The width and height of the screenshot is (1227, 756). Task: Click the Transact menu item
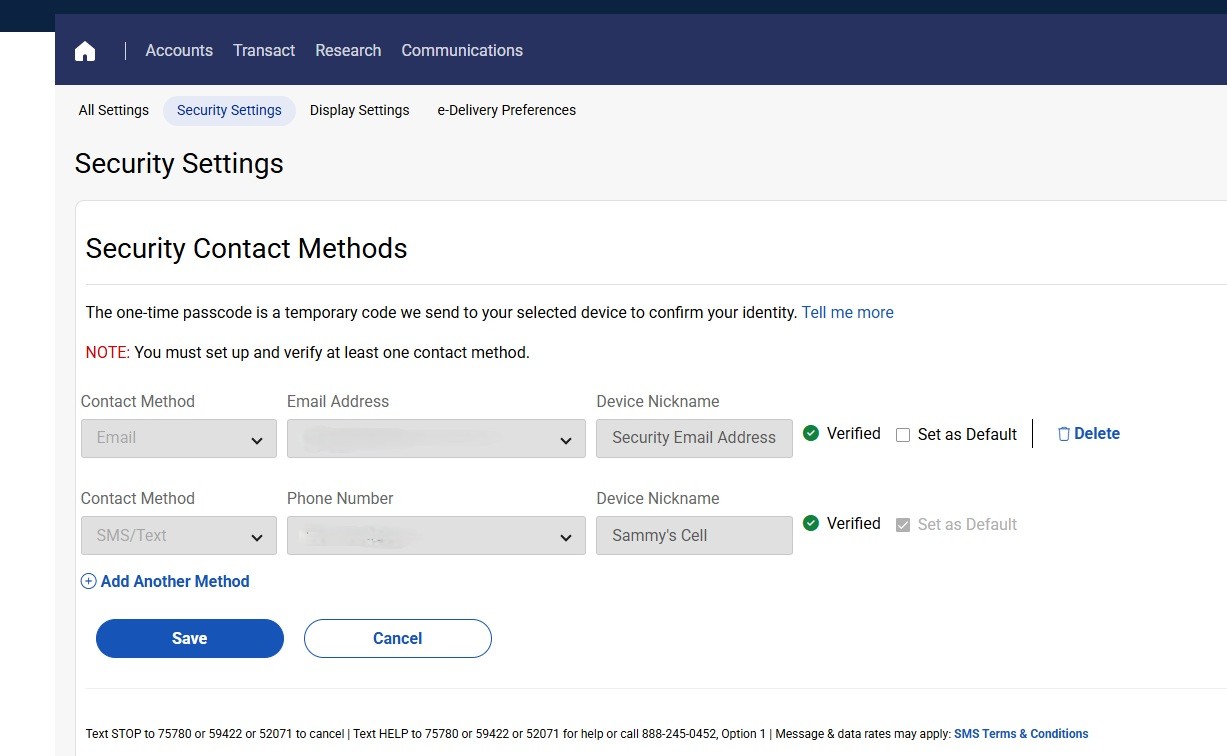tap(263, 50)
